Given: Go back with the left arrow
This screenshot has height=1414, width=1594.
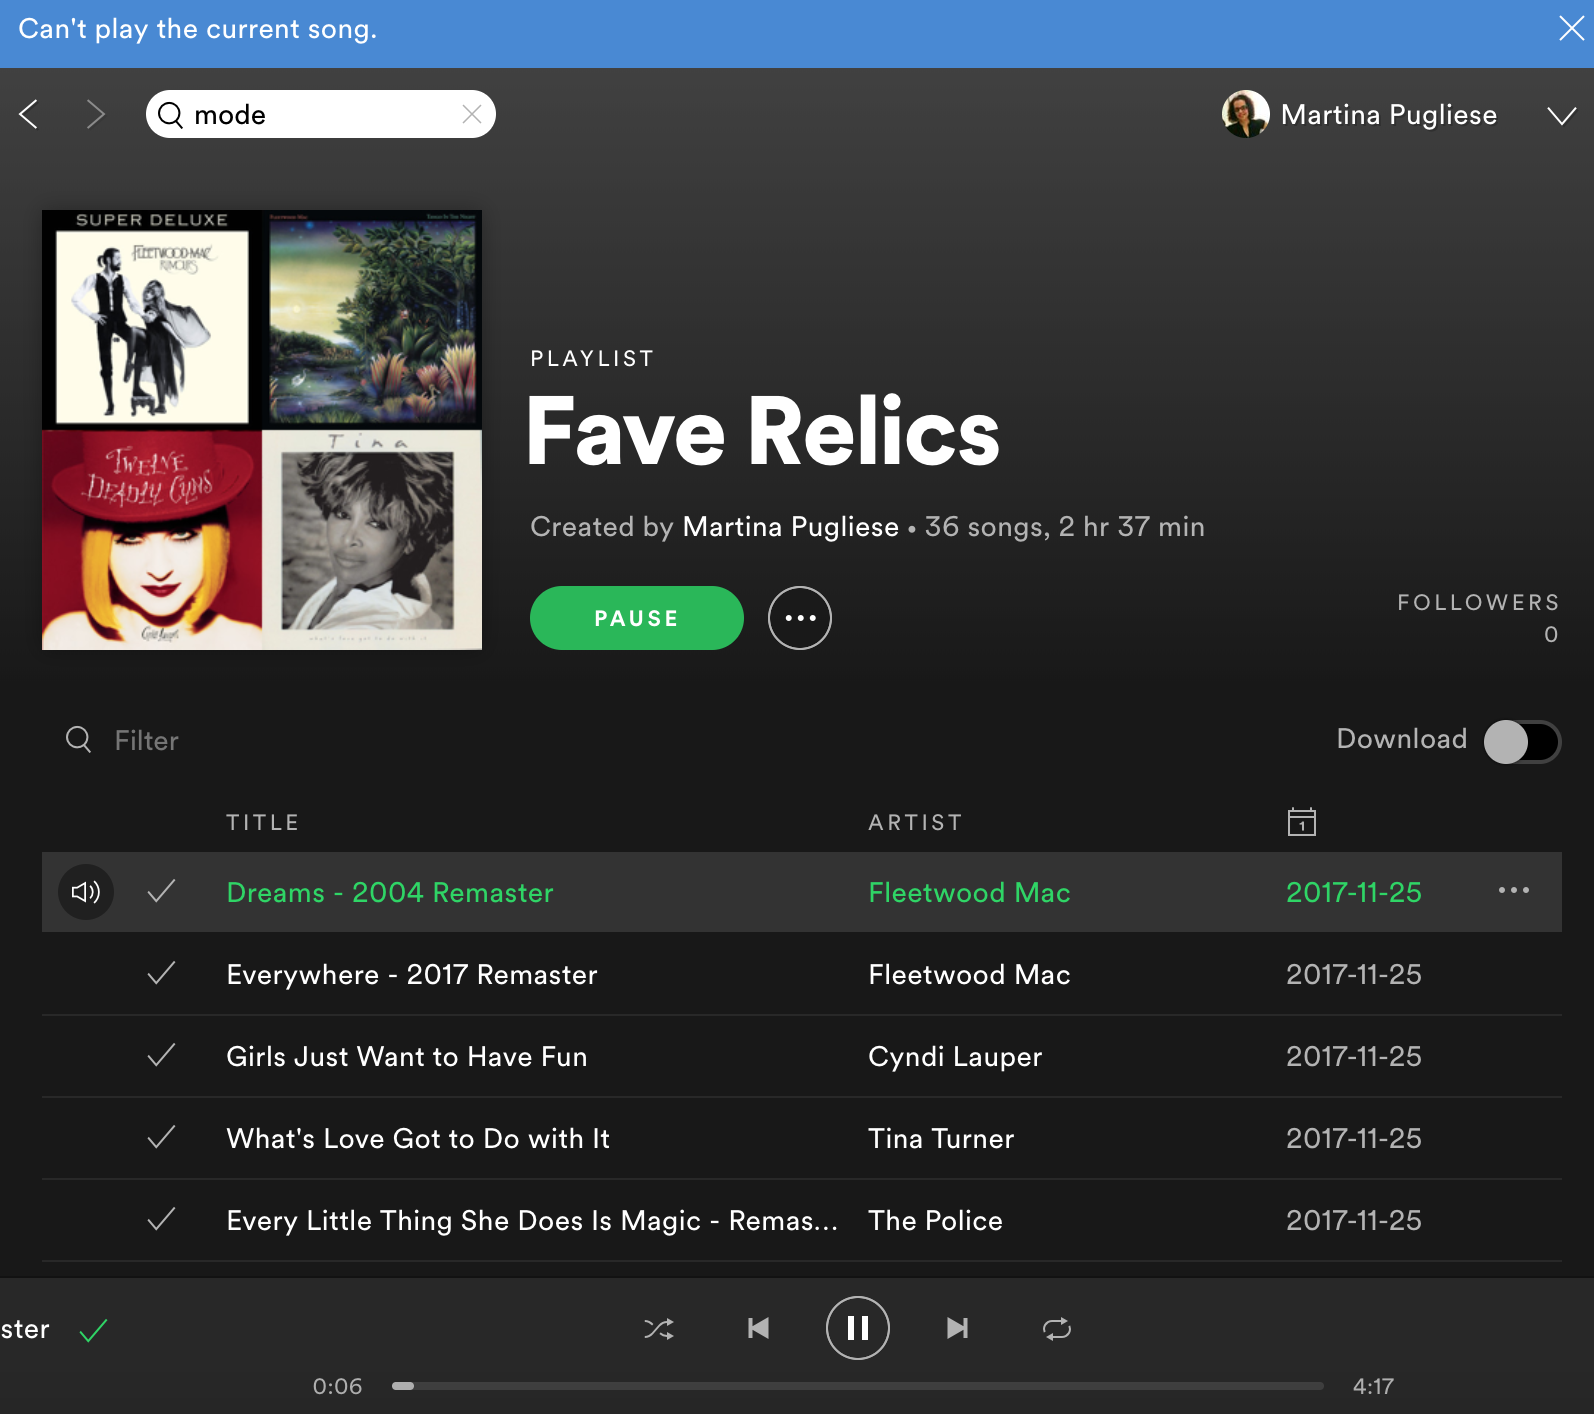Looking at the screenshot, I should (29, 114).
